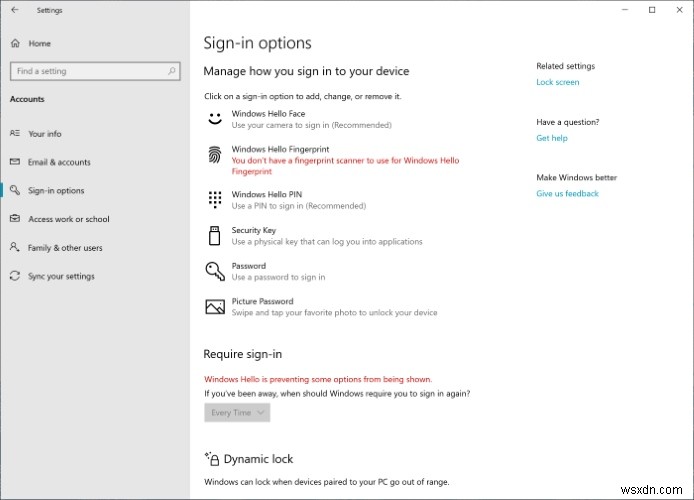Viewport: 694px width, 500px height.
Task: Click 'Windows Hello is preventing some options' warning
Action: click(x=318, y=379)
